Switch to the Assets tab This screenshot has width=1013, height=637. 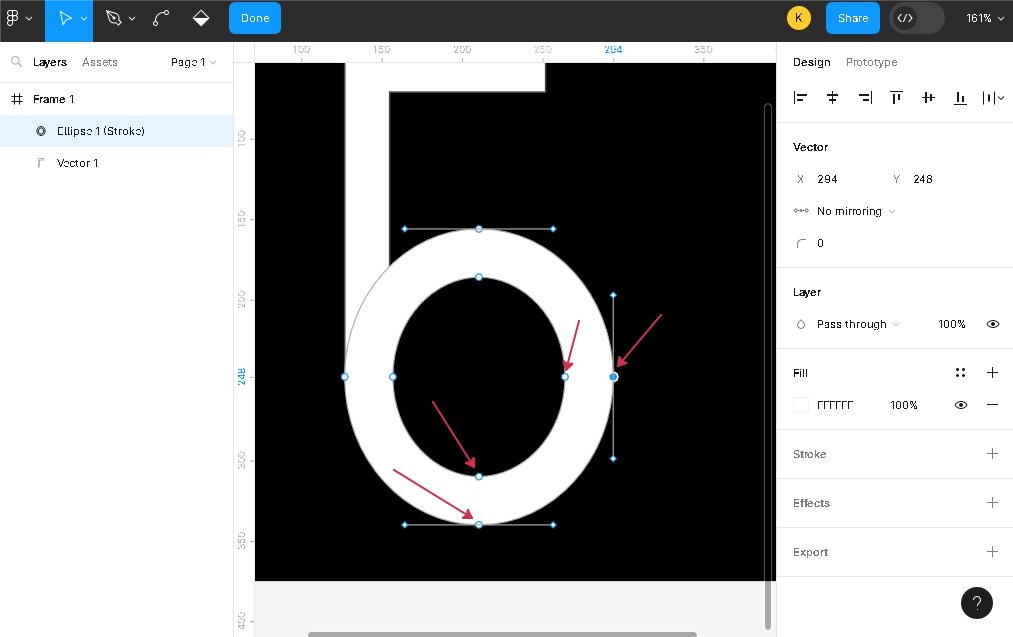click(99, 62)
